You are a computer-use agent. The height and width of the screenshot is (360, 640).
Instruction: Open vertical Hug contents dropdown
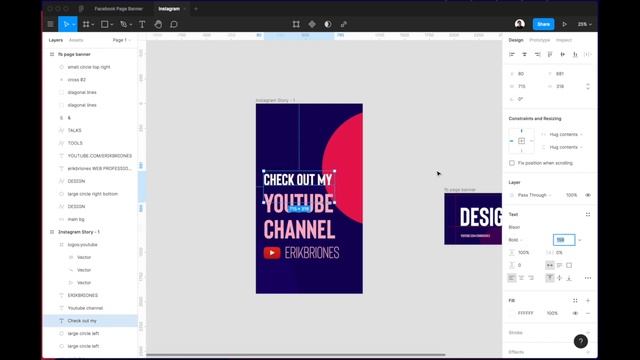[x=565, y=147]
